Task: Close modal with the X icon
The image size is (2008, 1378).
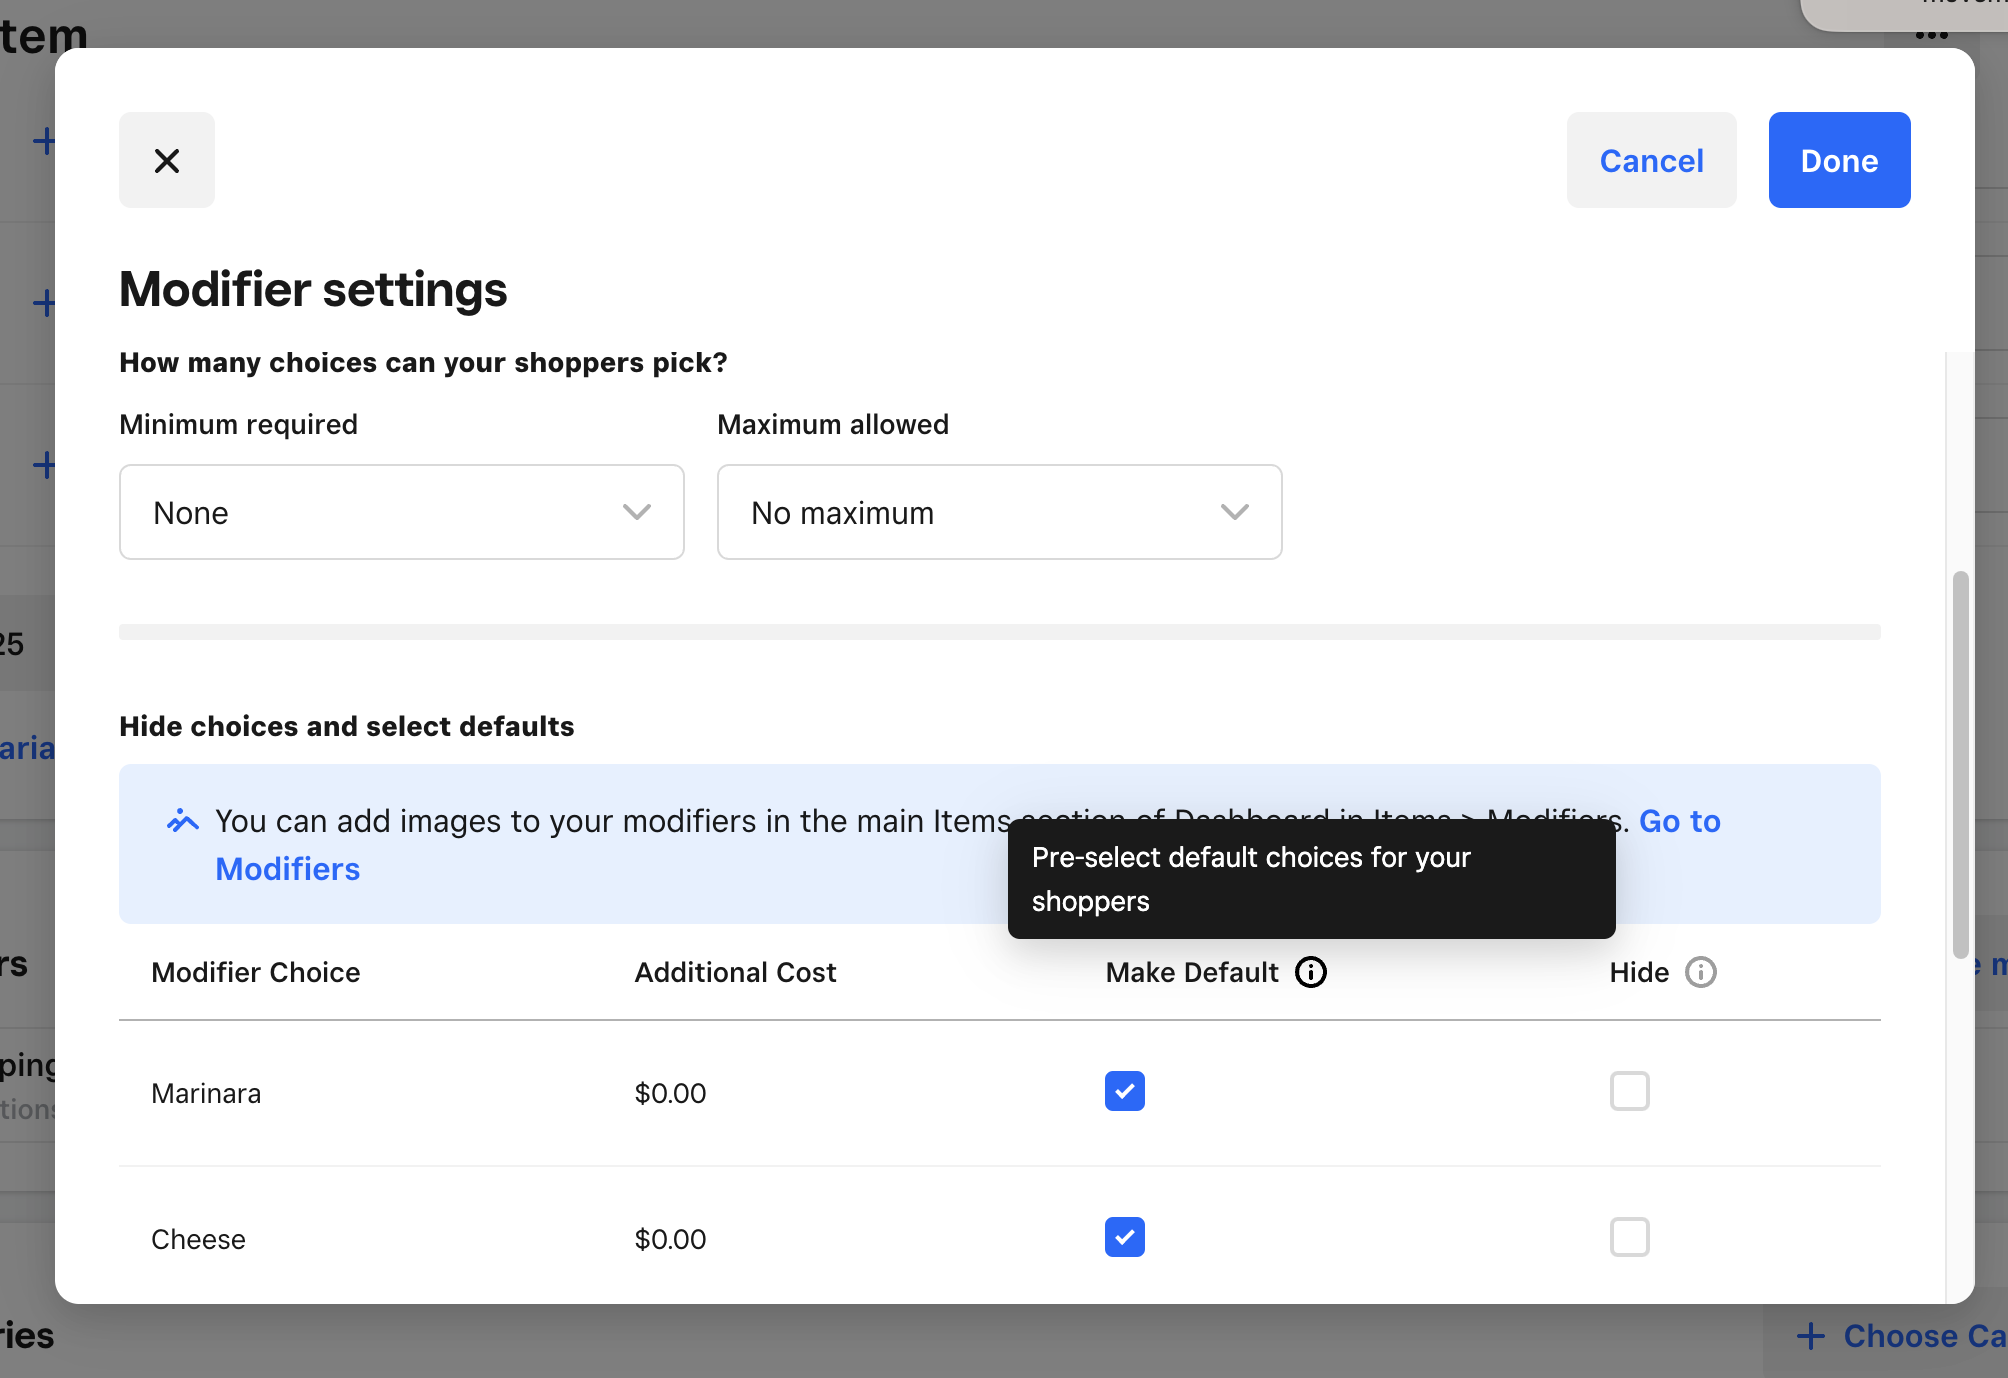Action: click(167, 160)
